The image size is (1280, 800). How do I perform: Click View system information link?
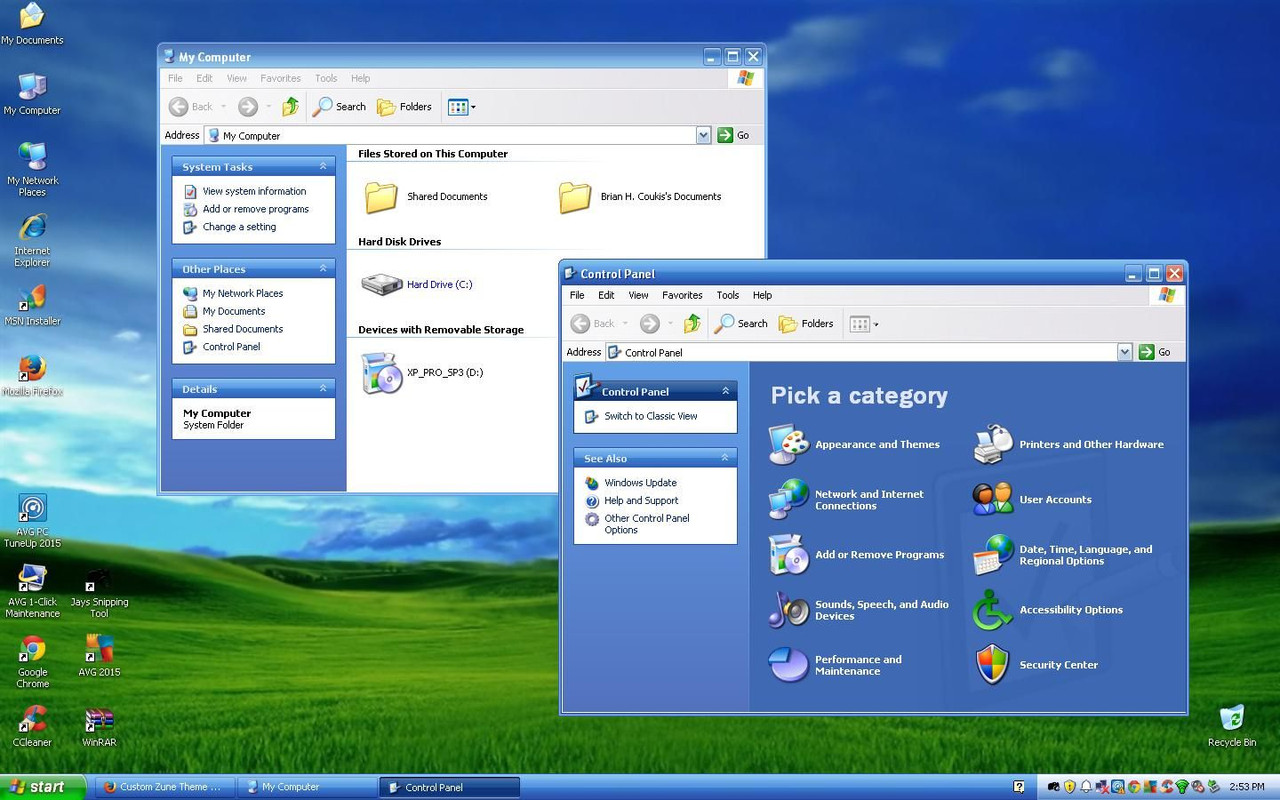[x=254, y=191]
